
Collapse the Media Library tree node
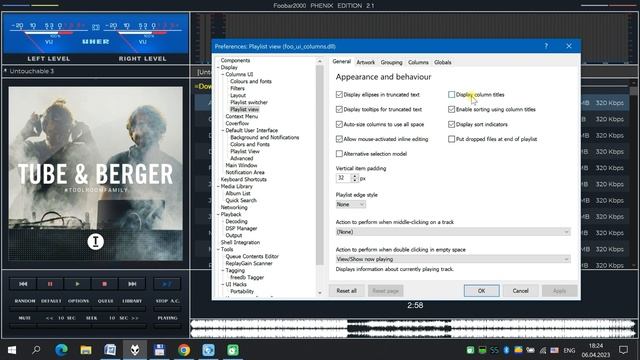click(218, 186)
